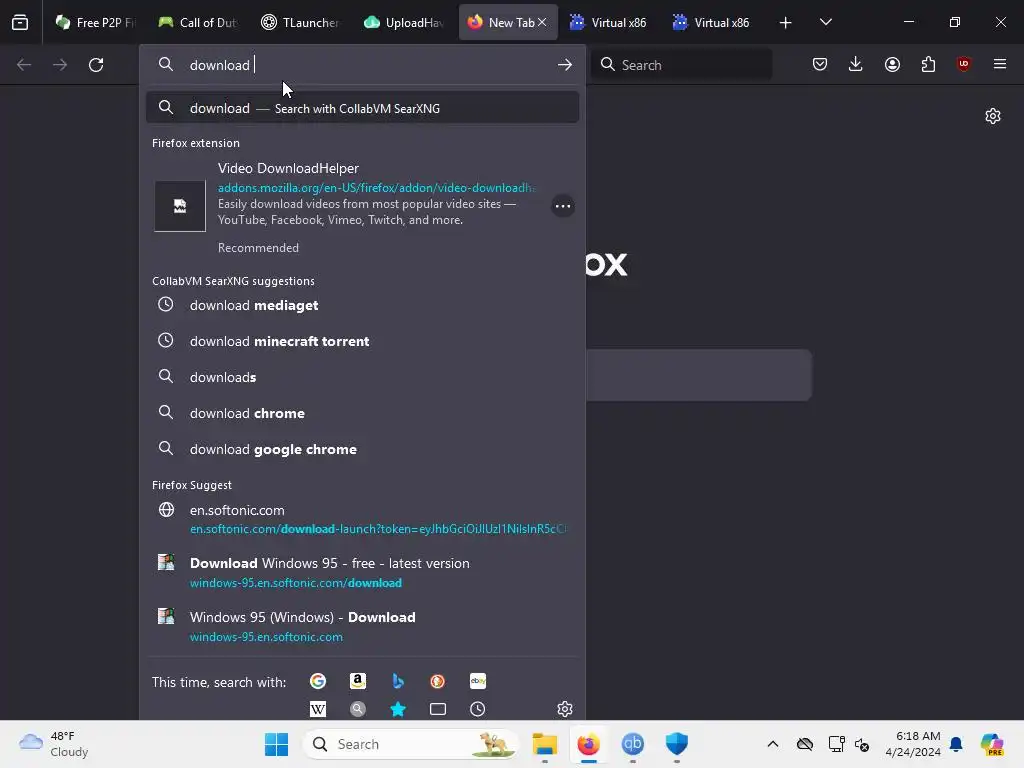
Task: Open Firefox account menu
Action: click(x=892, y=64)
